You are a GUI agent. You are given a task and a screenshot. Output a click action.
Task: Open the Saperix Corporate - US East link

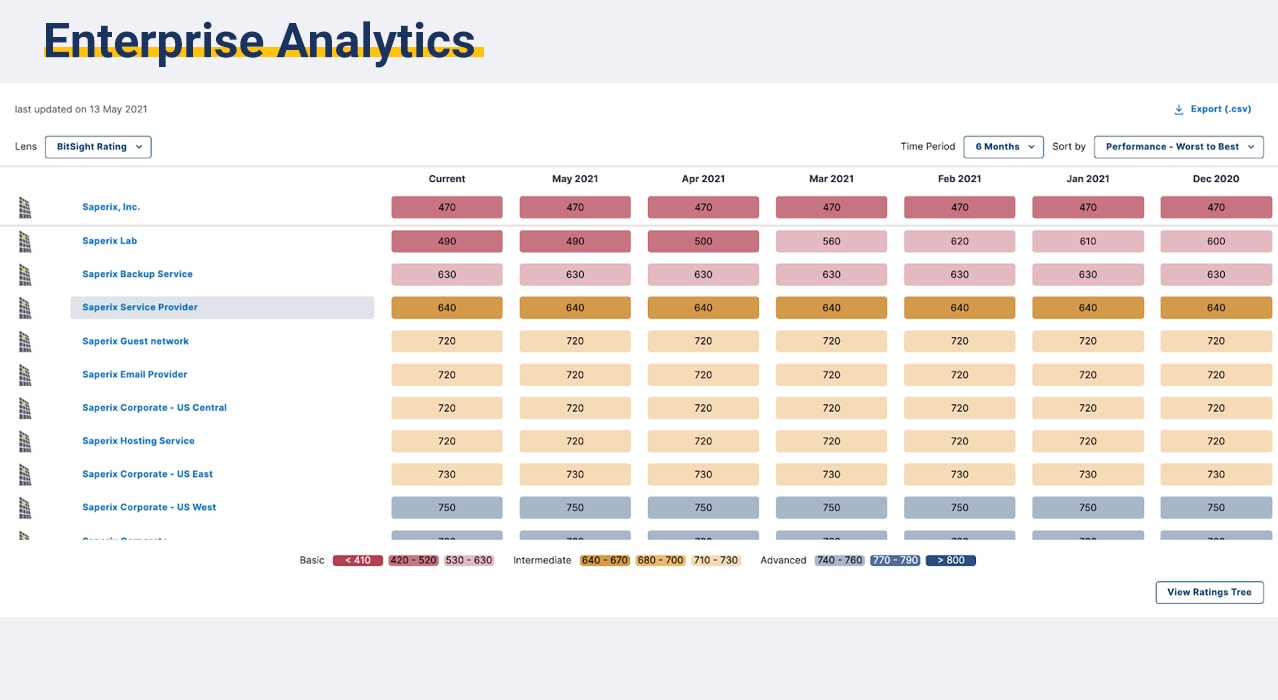click(147, 474)
